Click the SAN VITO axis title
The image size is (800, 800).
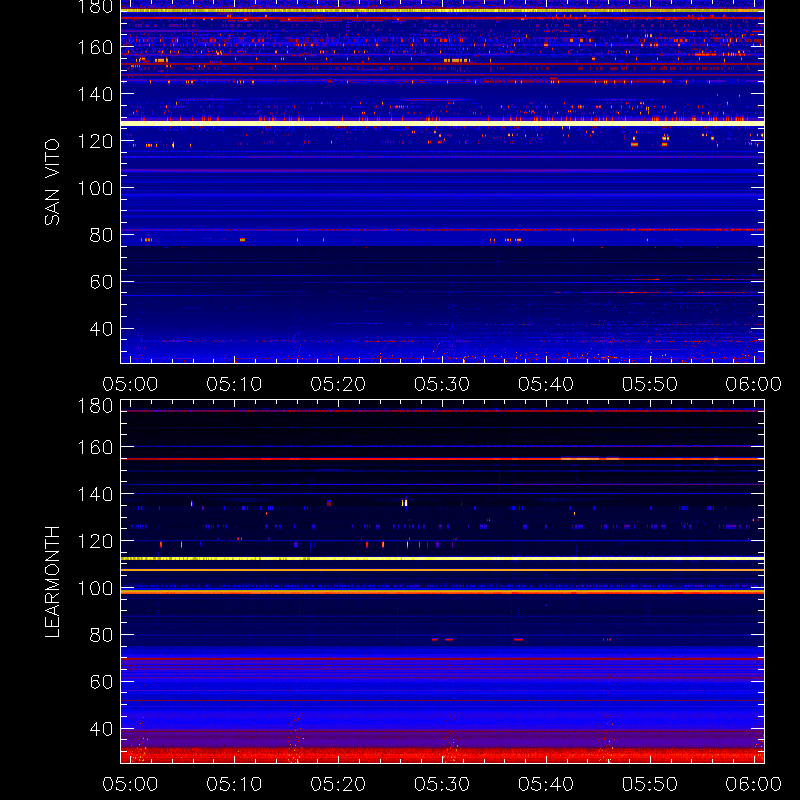pos(52,182)
